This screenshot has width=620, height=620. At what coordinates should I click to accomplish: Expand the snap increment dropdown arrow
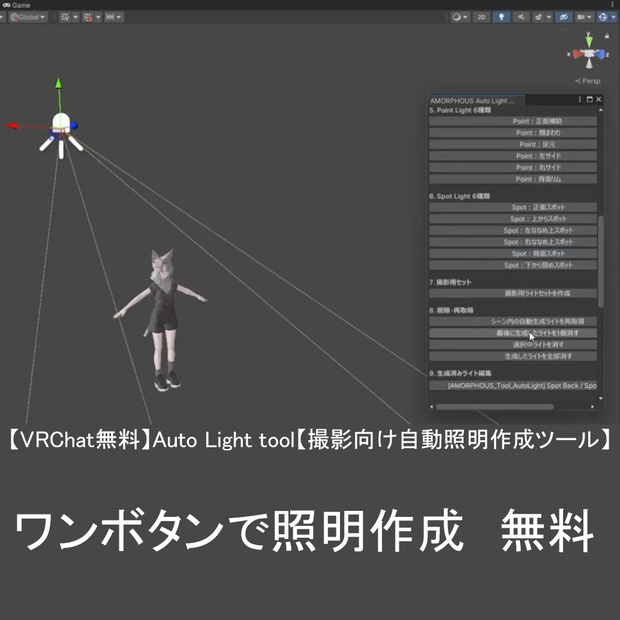[x=98, y=17]
